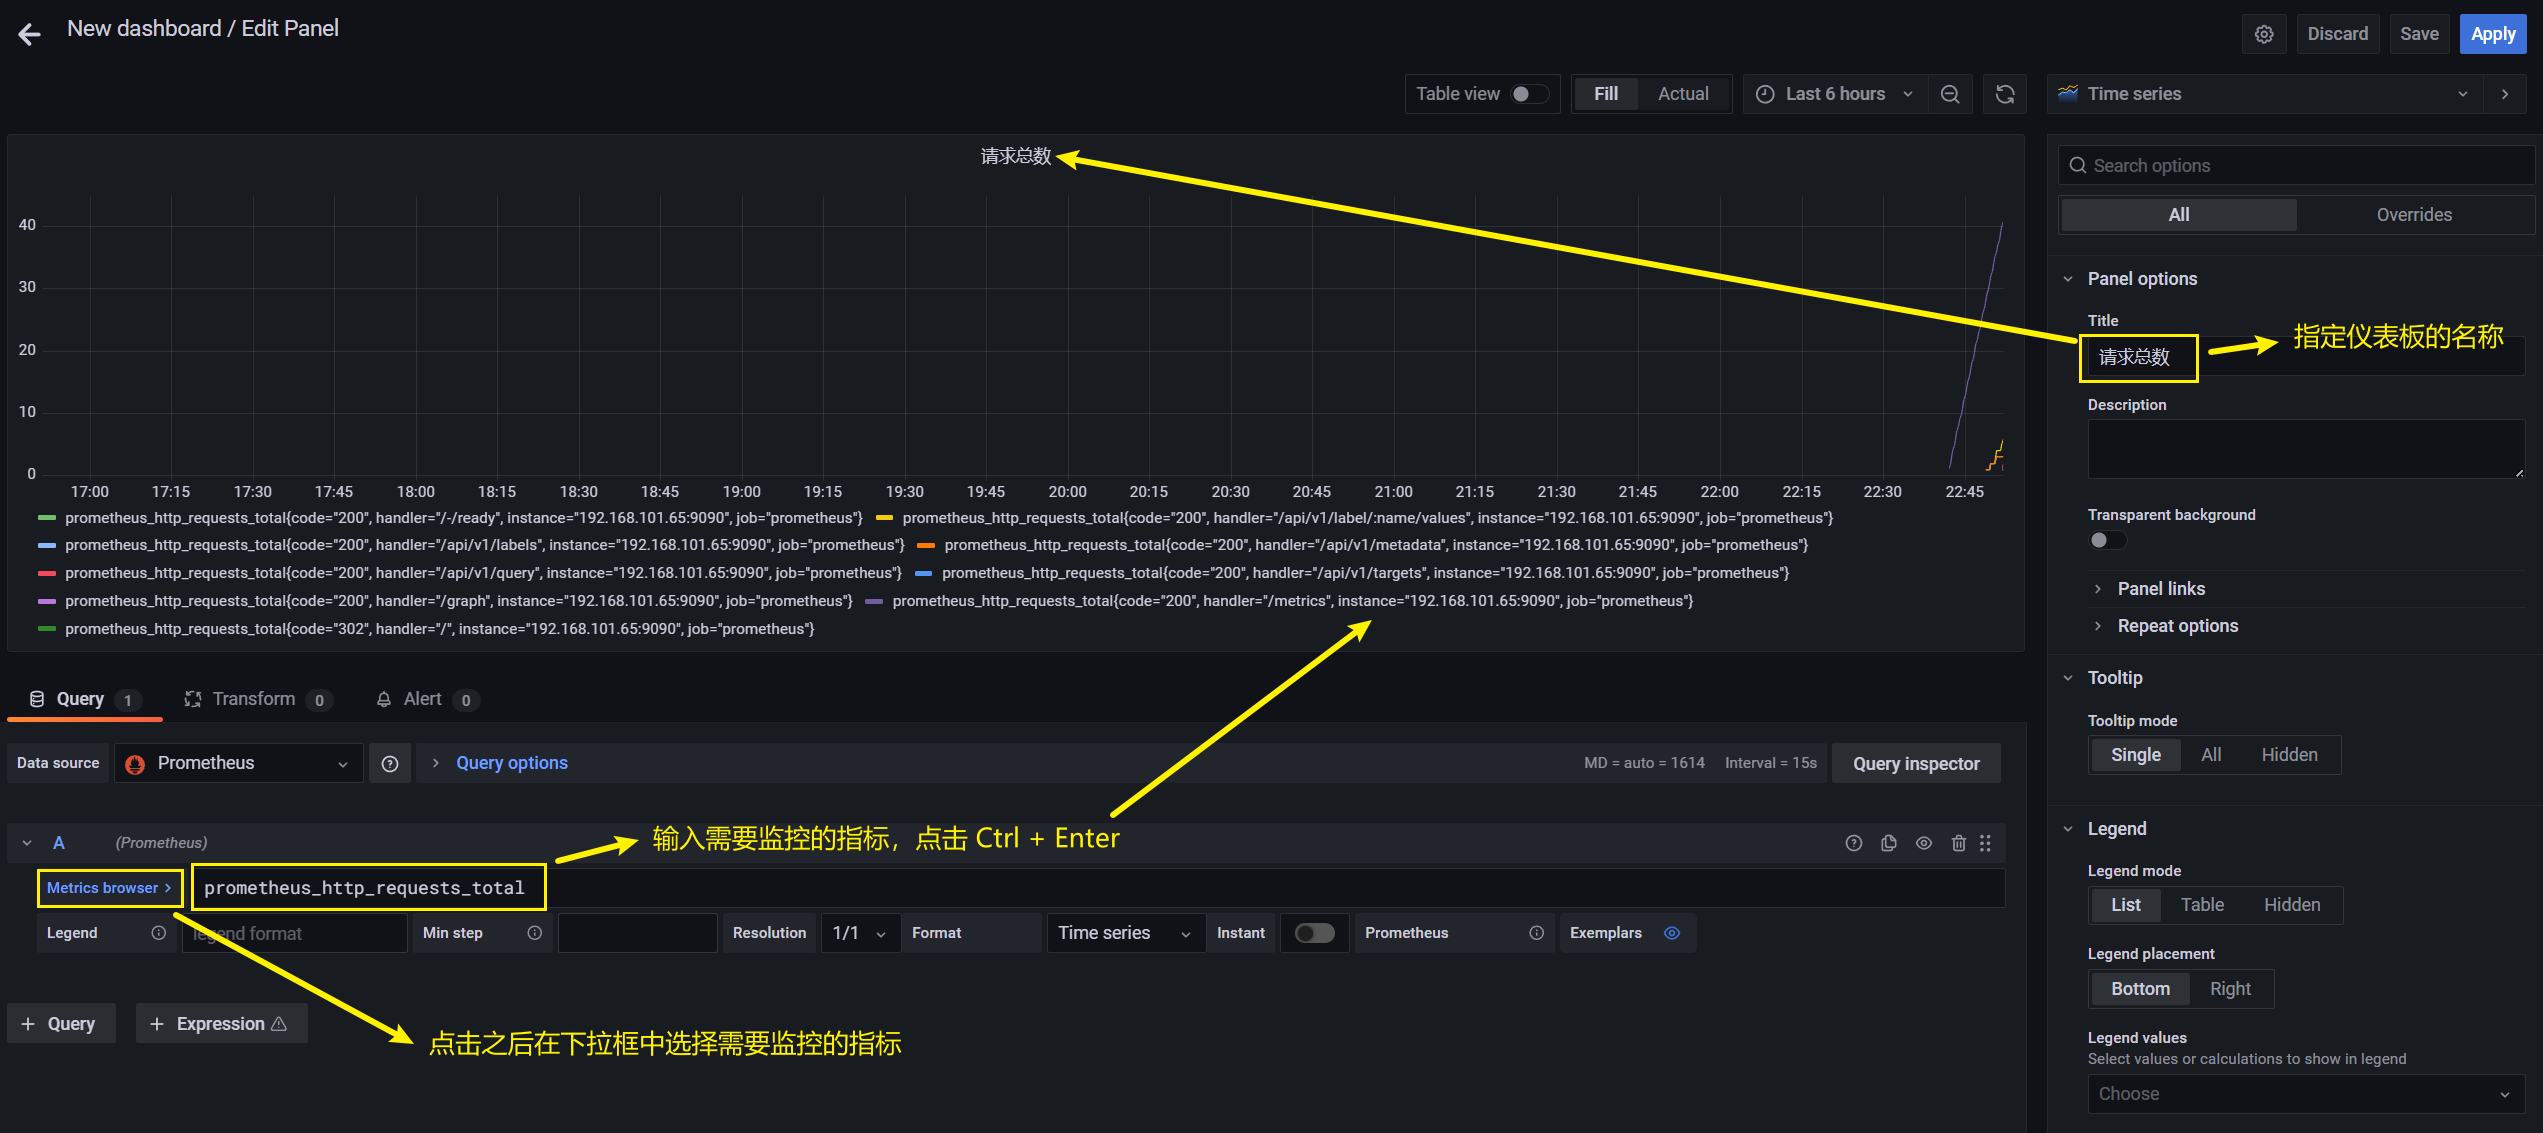Delete query A using trash icon
The height and width of the screenshot is (1133, 2543).
click(1958, 843)
